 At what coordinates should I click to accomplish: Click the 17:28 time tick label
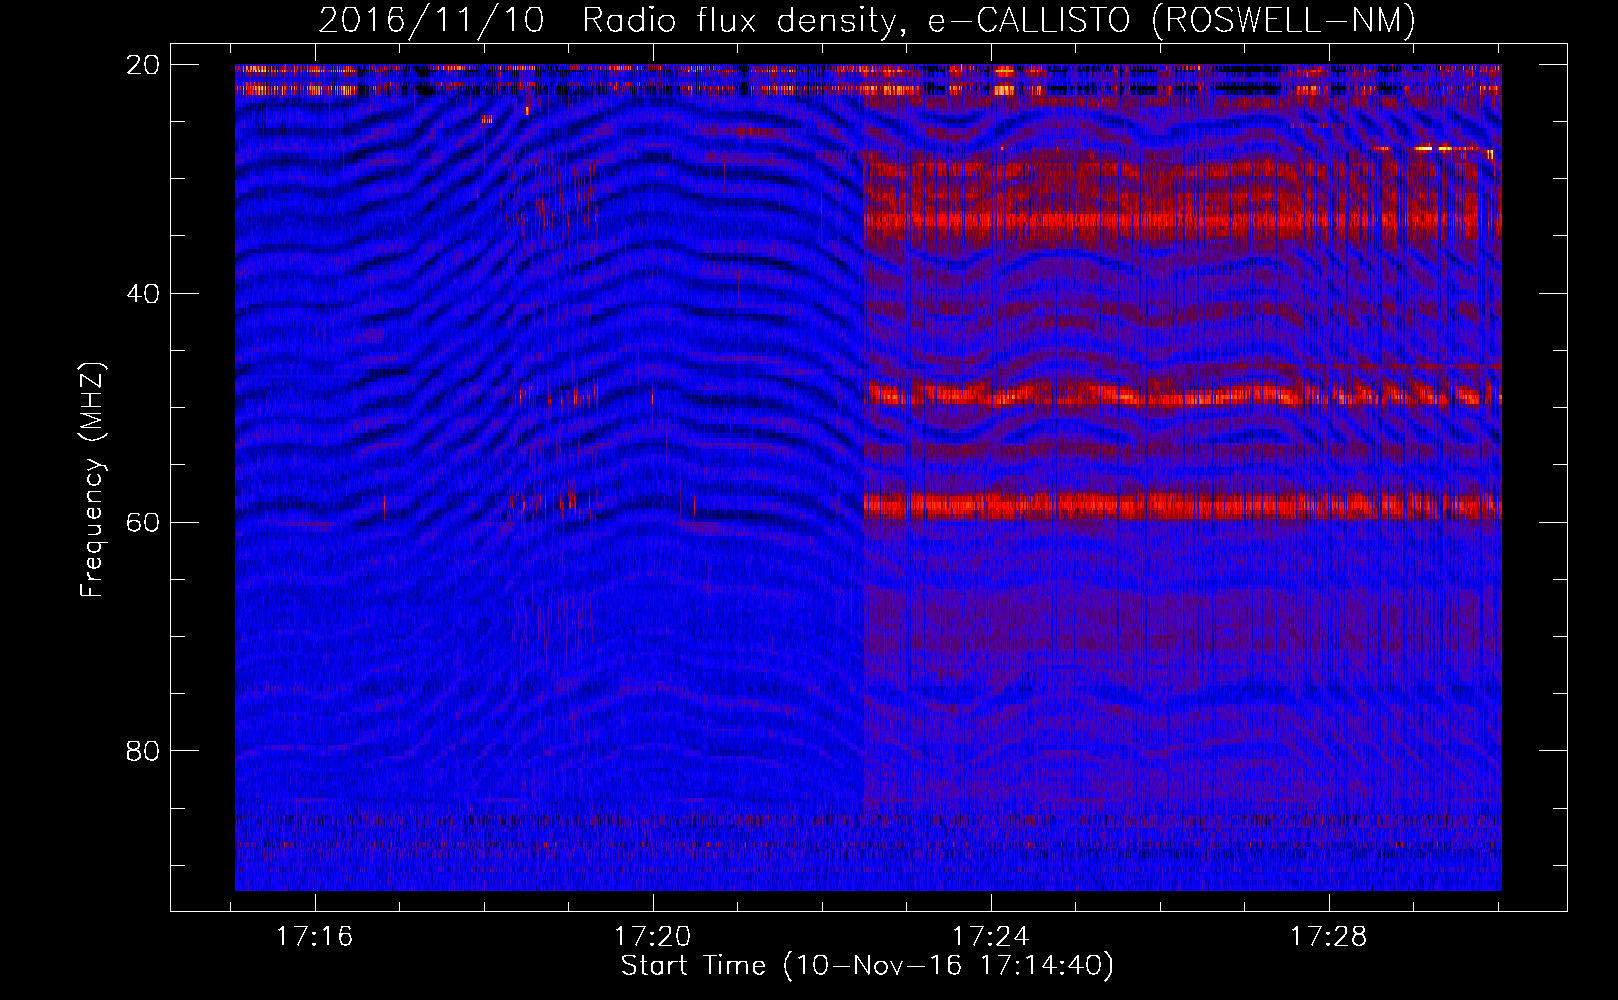coord(1328,937)
